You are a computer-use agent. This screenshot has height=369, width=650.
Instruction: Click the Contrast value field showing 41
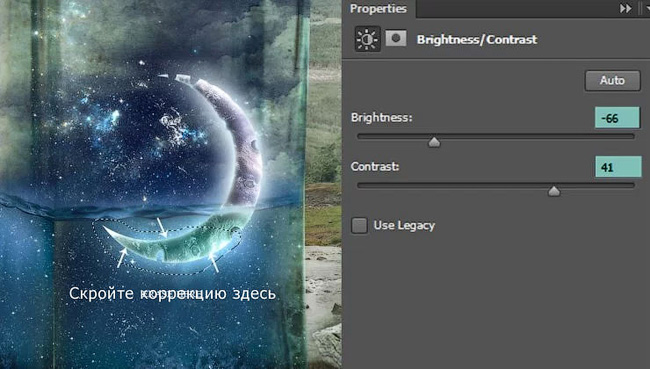click(618, 167)
